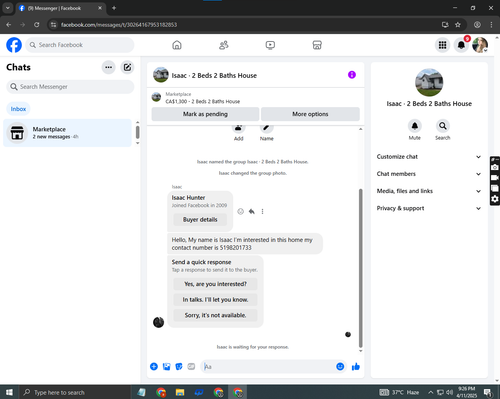Viewport: 500px width, 399px height.
Task: Open the notifications bell
Action: point(461,45)
